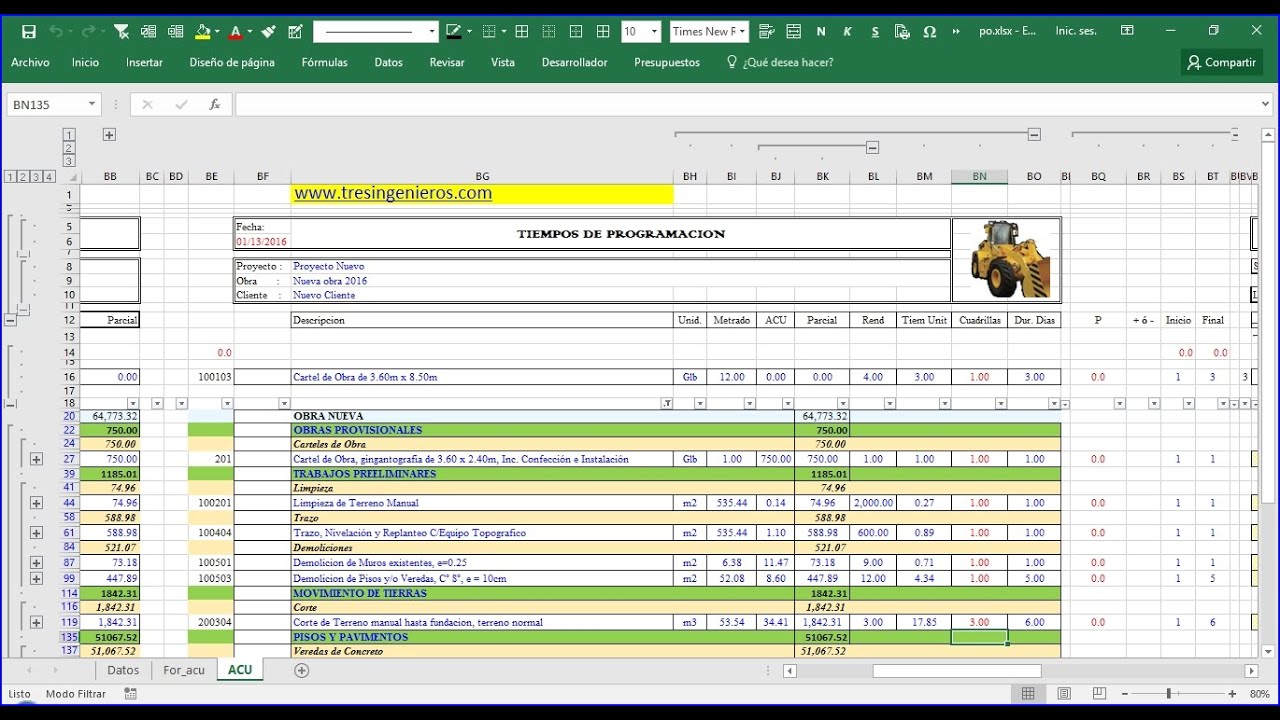Click the horizontal scrollbar thumb
This screenshot has height=720, width=1280.
click(x=957, y=671)
